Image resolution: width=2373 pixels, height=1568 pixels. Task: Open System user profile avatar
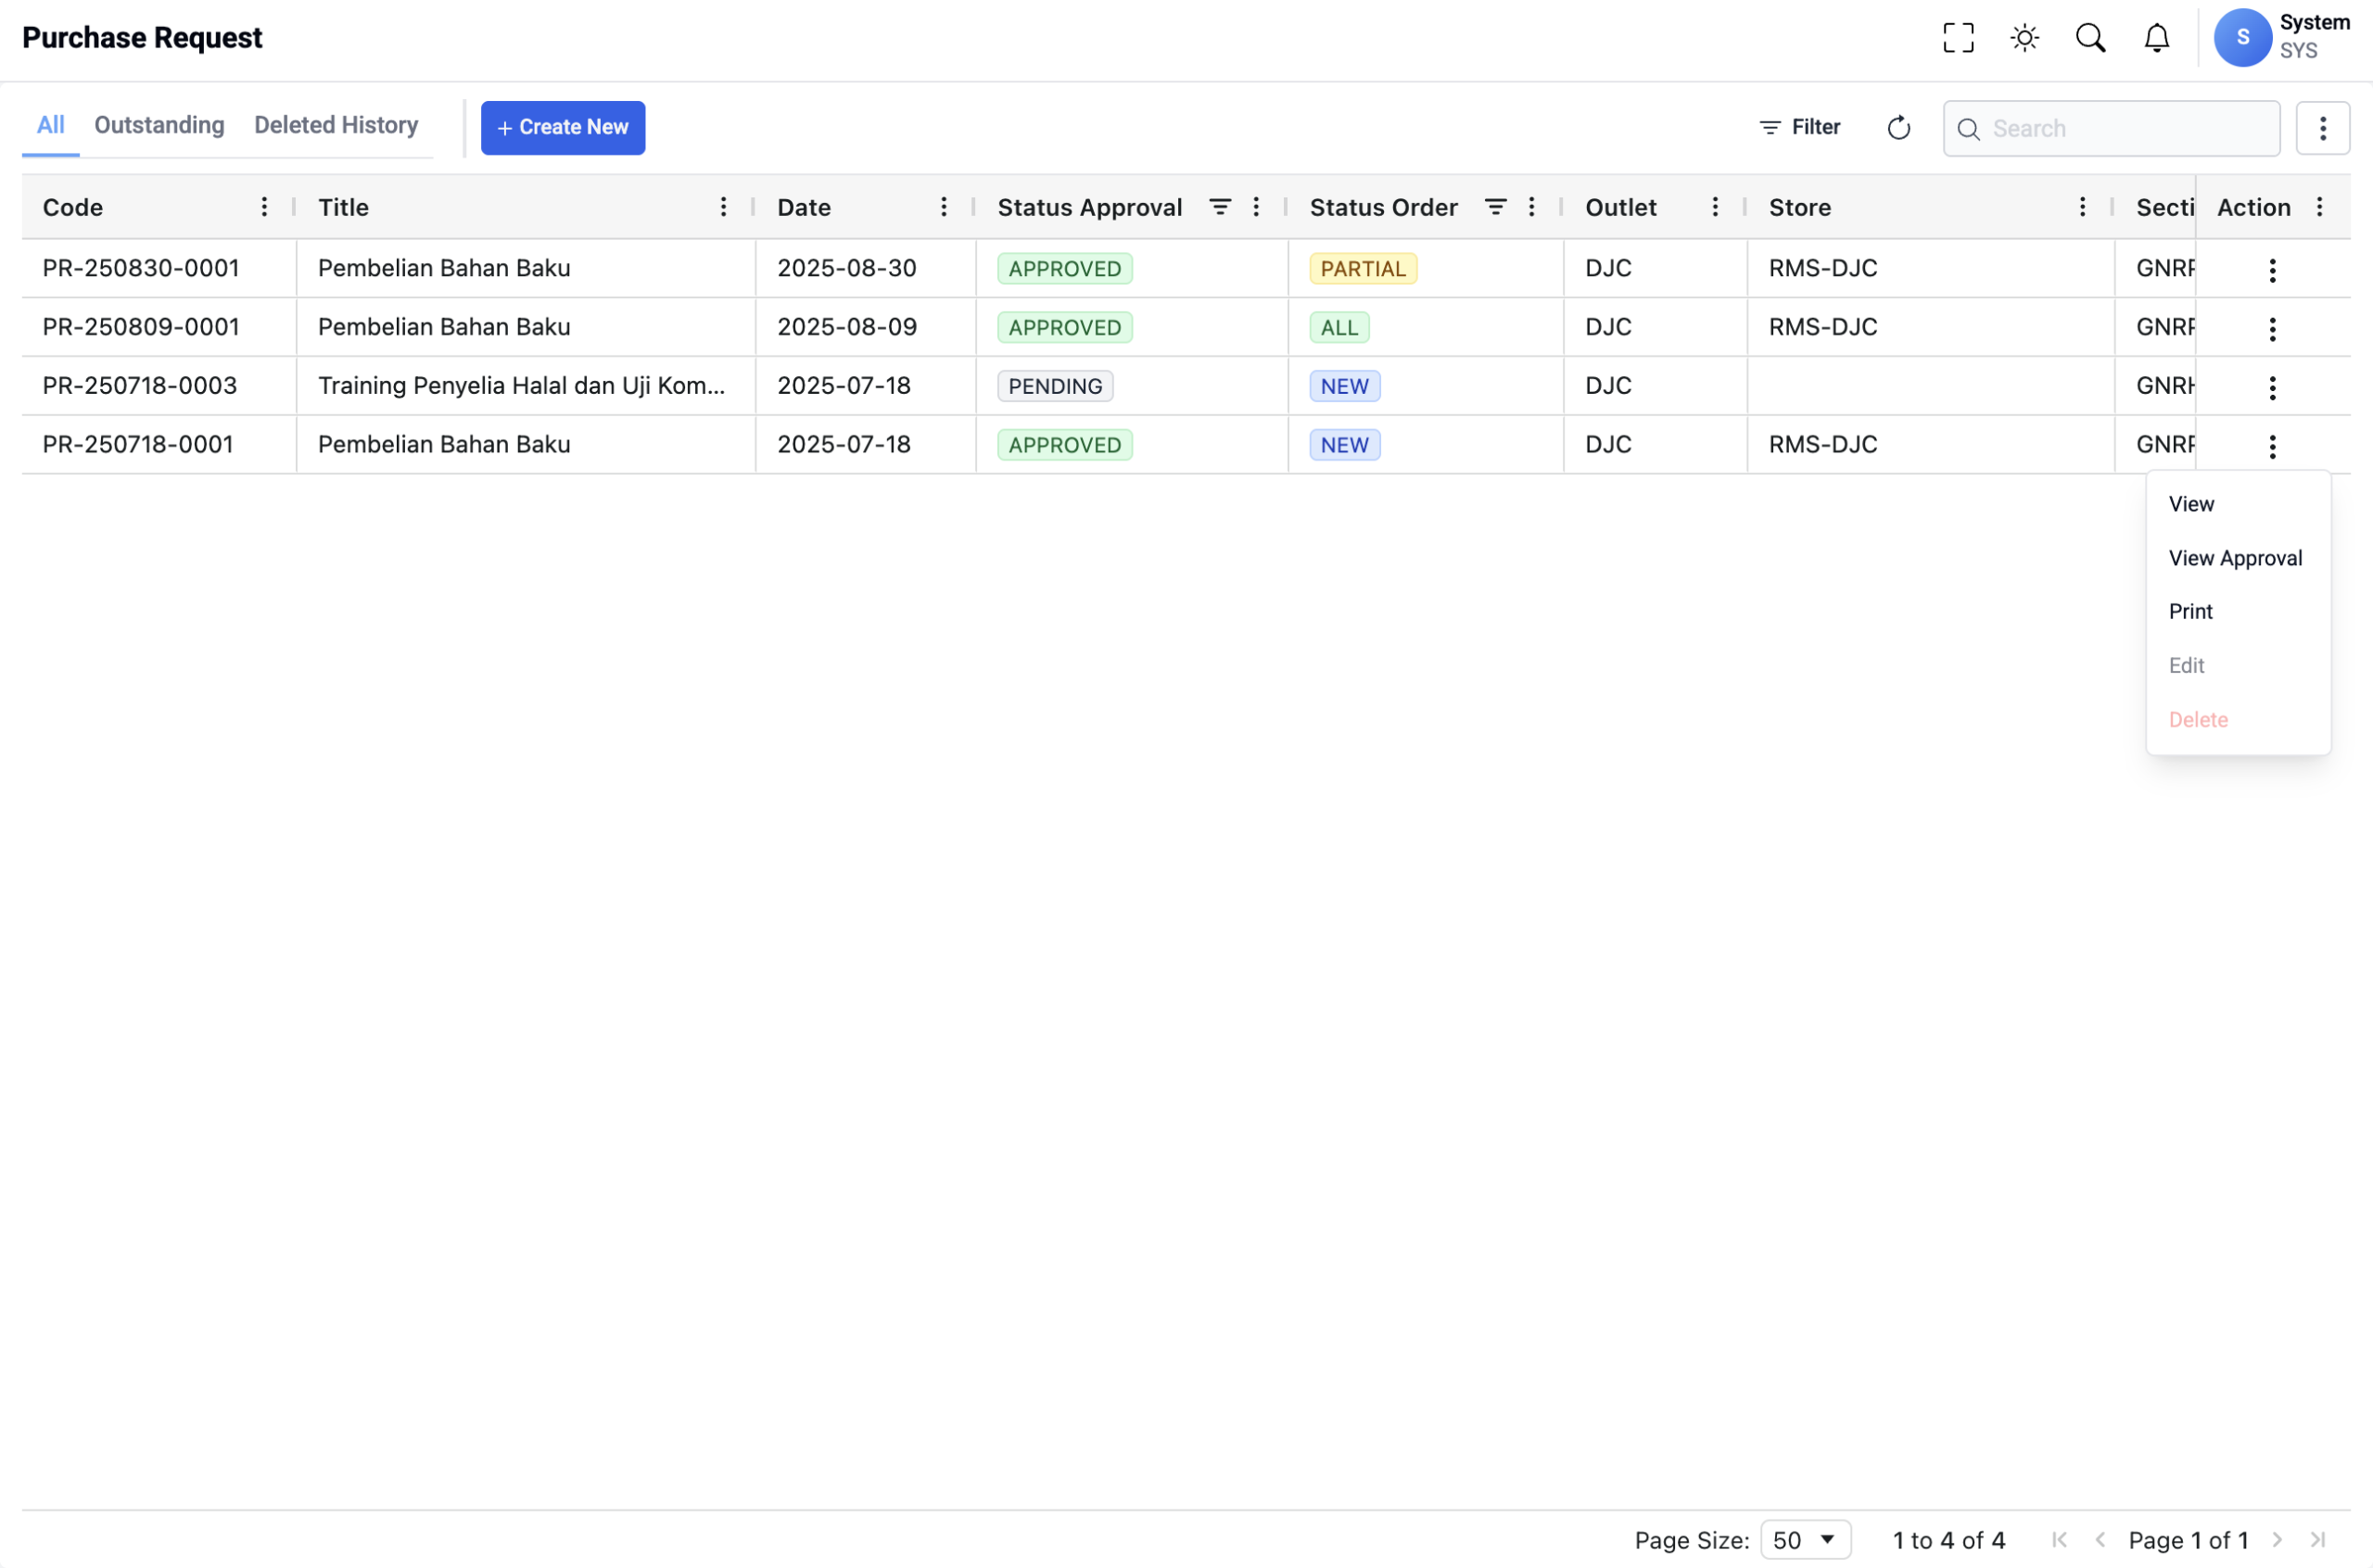[2242, 38]
